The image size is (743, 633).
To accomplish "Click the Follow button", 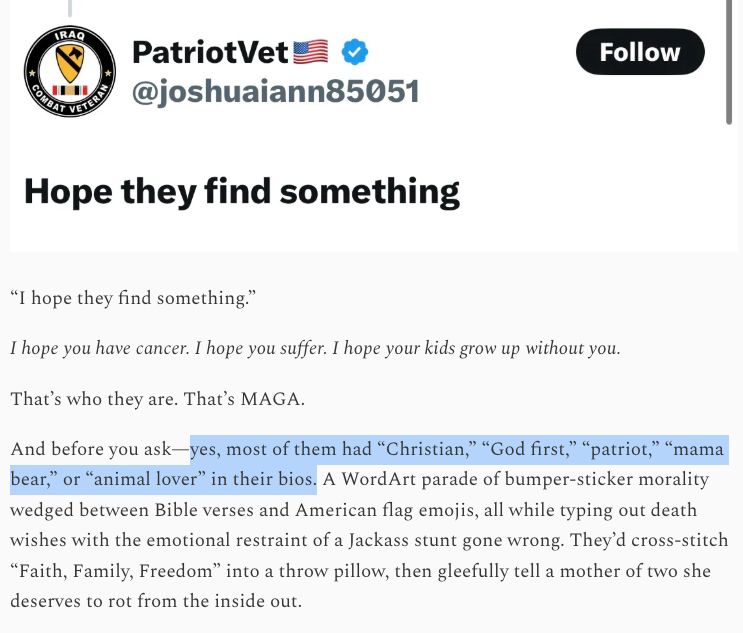I will coord(640,52).
